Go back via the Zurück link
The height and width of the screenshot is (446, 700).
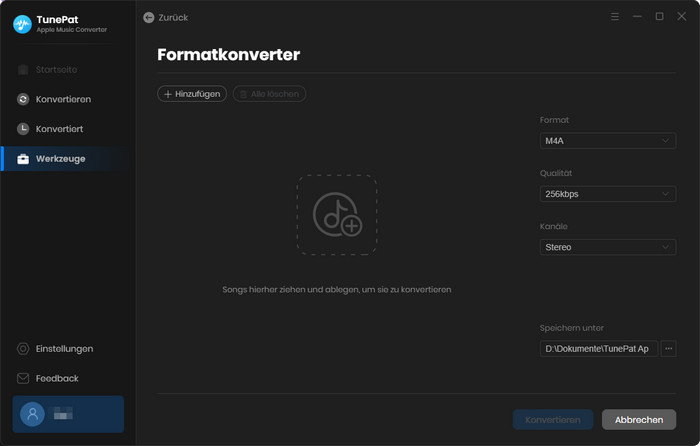point(173,17)
